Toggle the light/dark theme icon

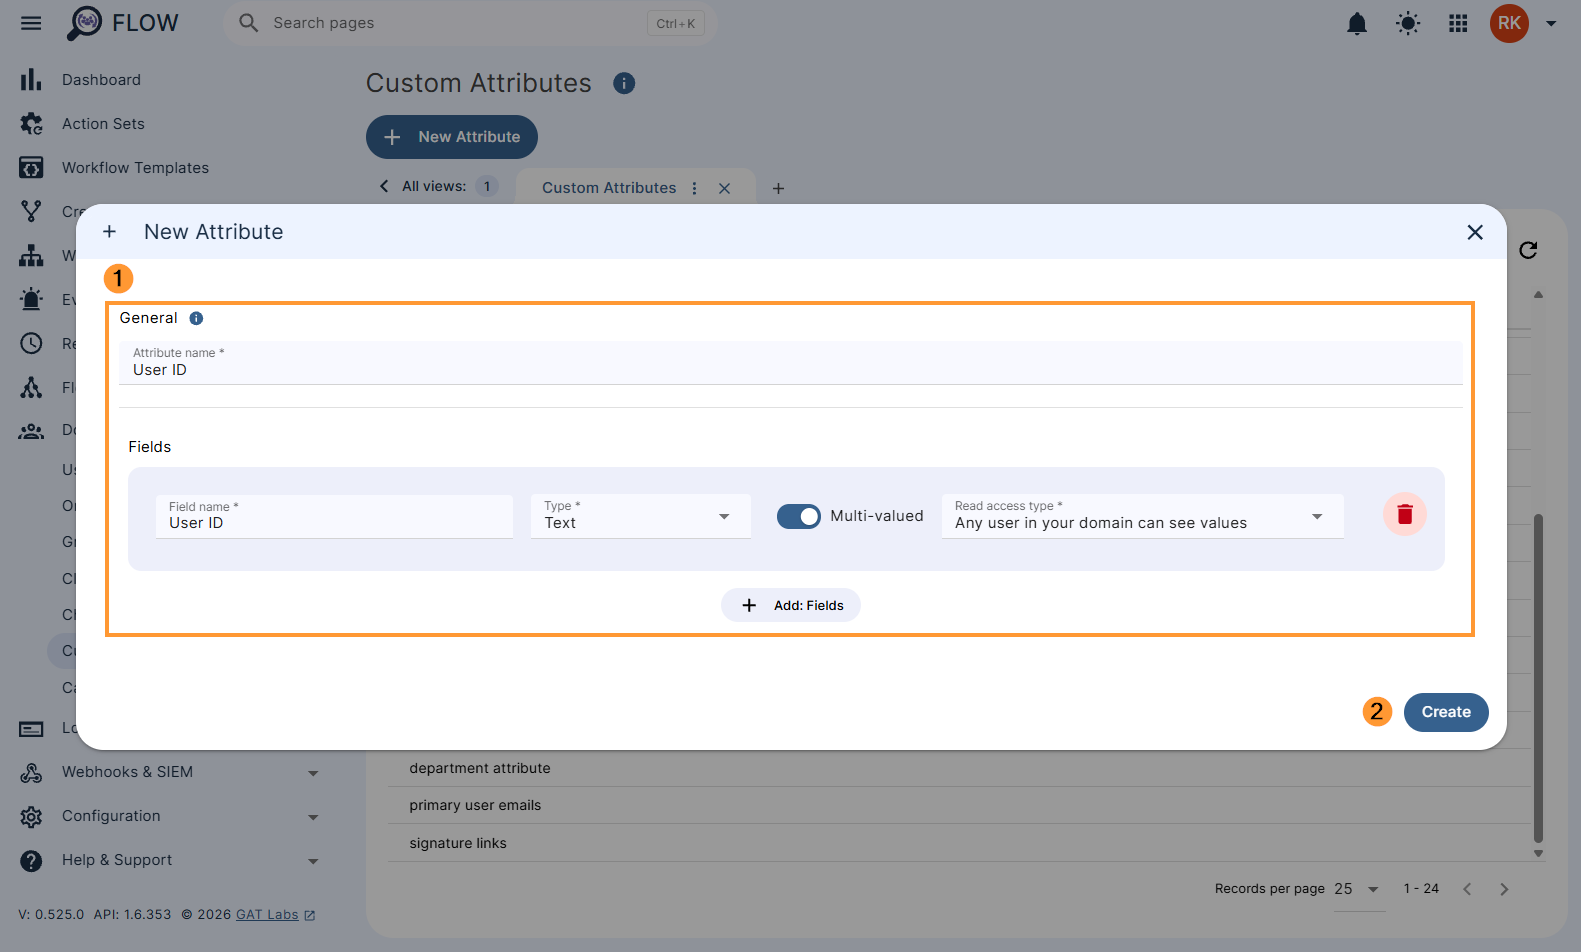pos(1408,23)
